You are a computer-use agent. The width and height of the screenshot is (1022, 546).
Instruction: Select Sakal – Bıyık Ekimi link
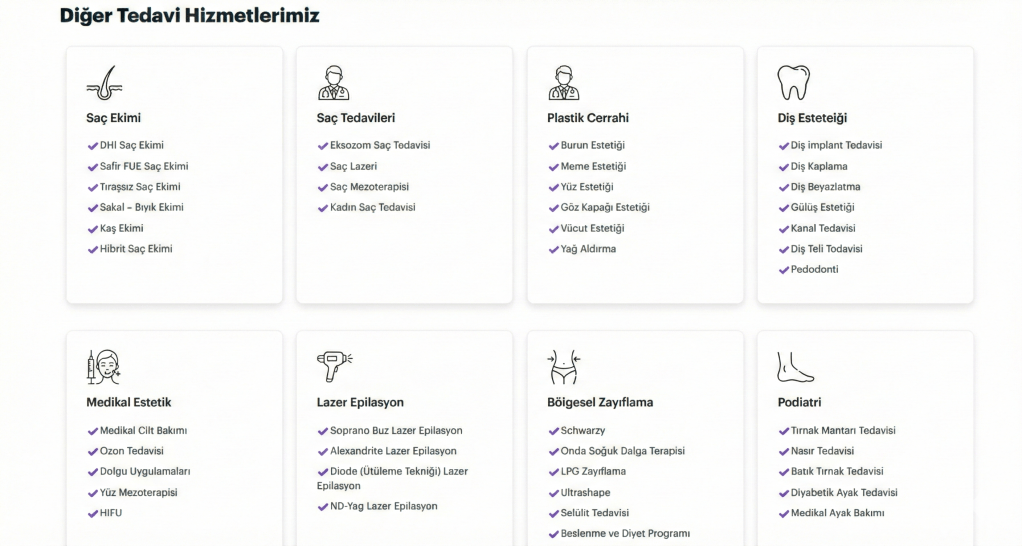coord(141,208)
